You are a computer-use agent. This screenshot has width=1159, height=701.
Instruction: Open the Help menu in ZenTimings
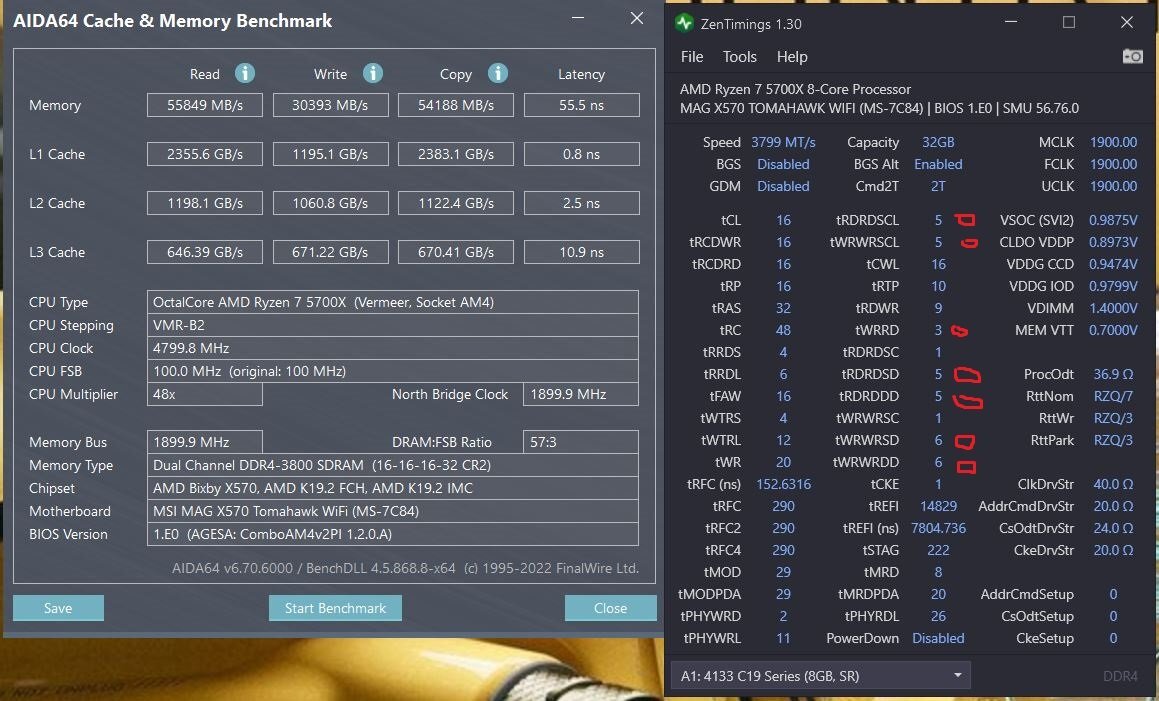(792, 57)
